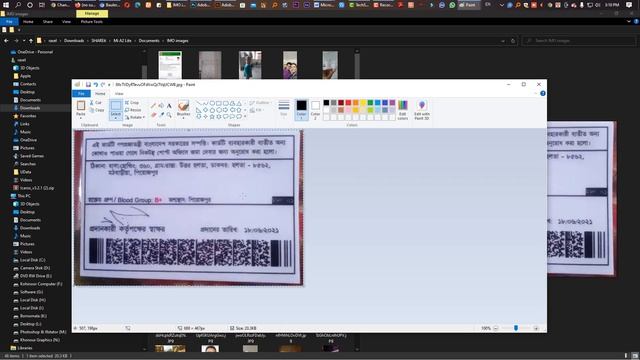Open Libraries in Explorer sidebar
The image size is (640, 360).
(x=25, y=348)
